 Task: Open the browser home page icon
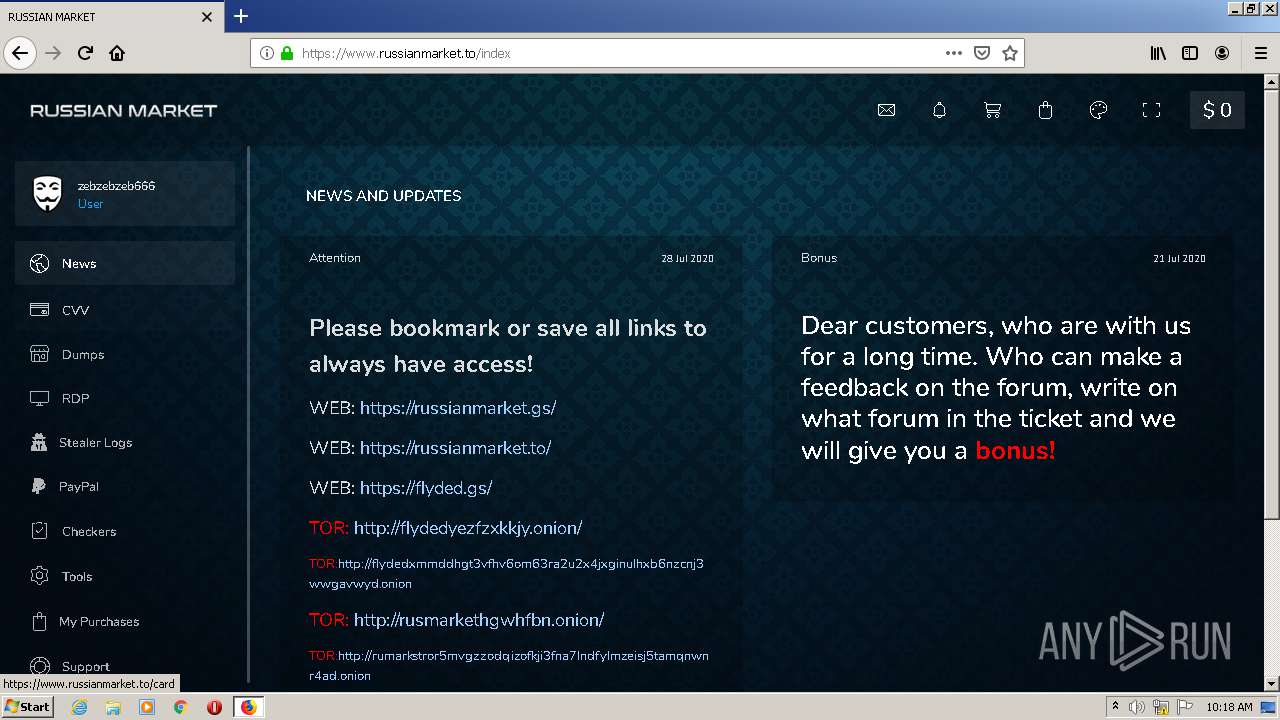117,53
